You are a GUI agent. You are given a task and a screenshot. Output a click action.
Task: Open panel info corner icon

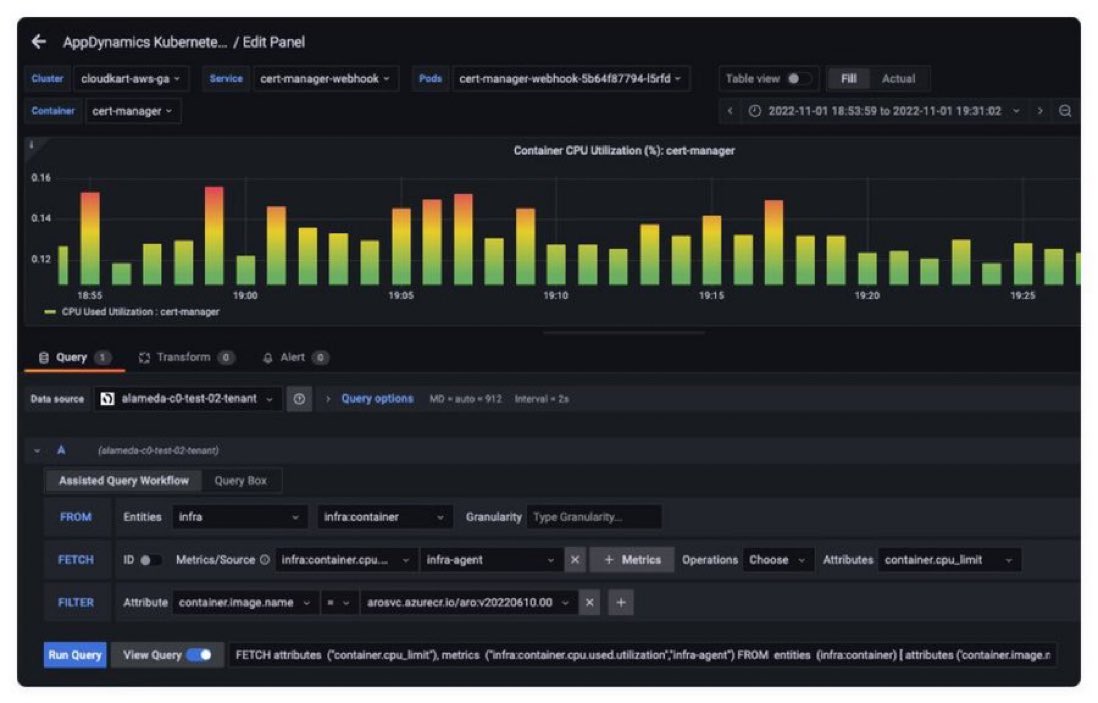pos(31,145)
